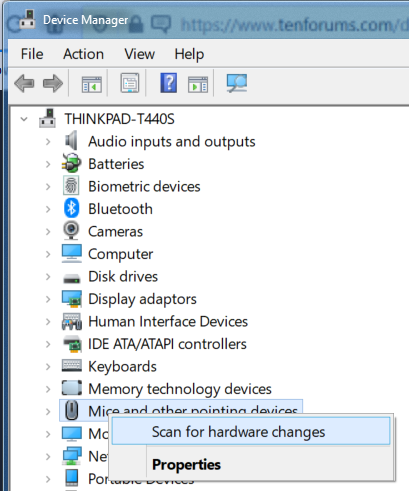
Task: Expand Mice and other pointing devices
Action: pos(48,412)
